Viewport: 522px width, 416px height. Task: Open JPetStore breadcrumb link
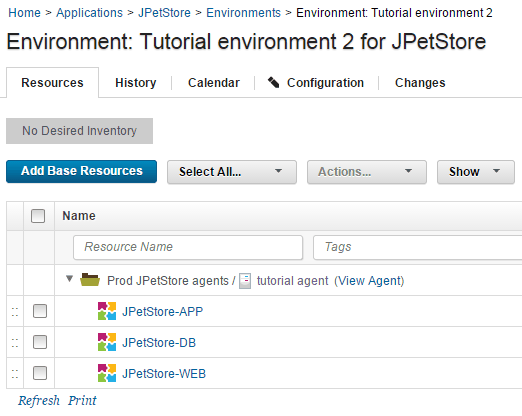click(164, 13)
